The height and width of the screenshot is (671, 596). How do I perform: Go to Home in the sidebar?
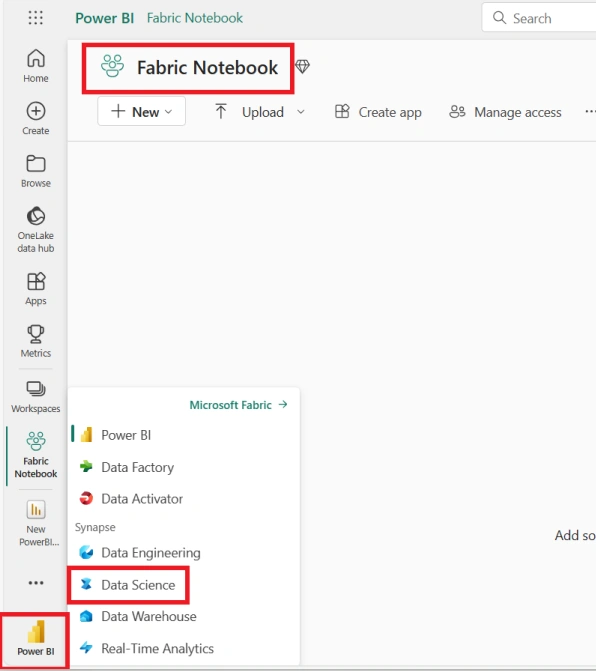coord(36,65)
